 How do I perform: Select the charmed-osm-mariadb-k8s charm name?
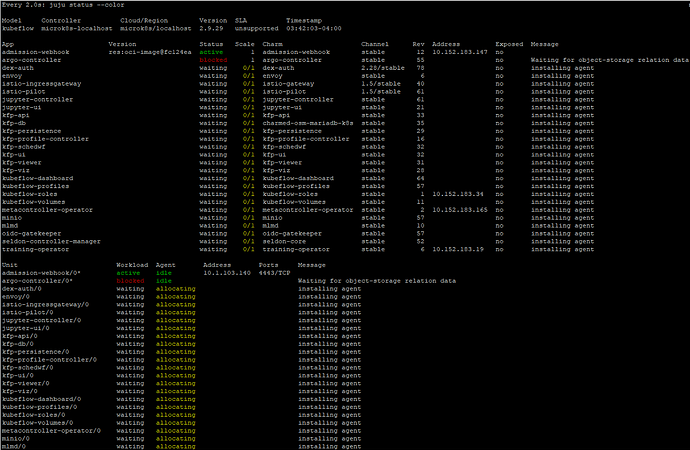click(x=308, y=123)
